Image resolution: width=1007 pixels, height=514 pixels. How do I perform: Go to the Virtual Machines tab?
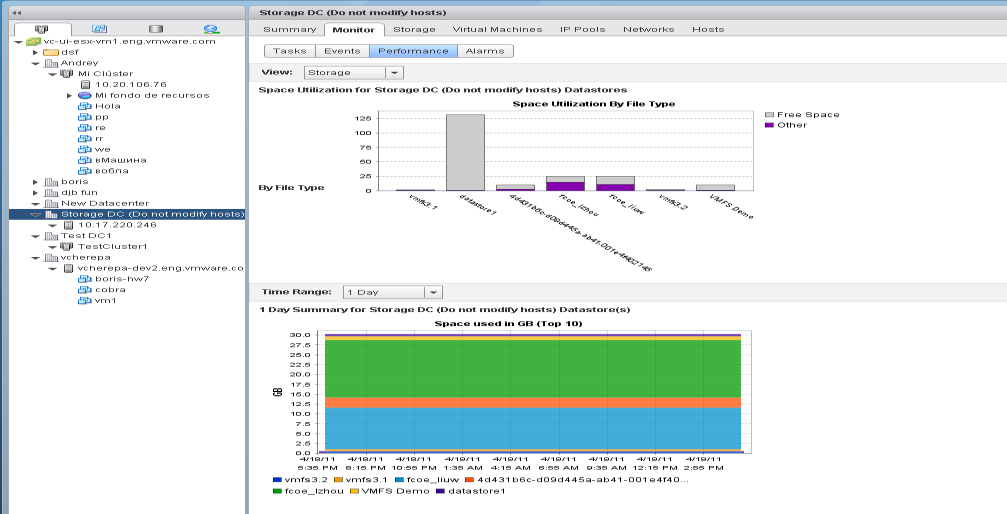[498, 29]
